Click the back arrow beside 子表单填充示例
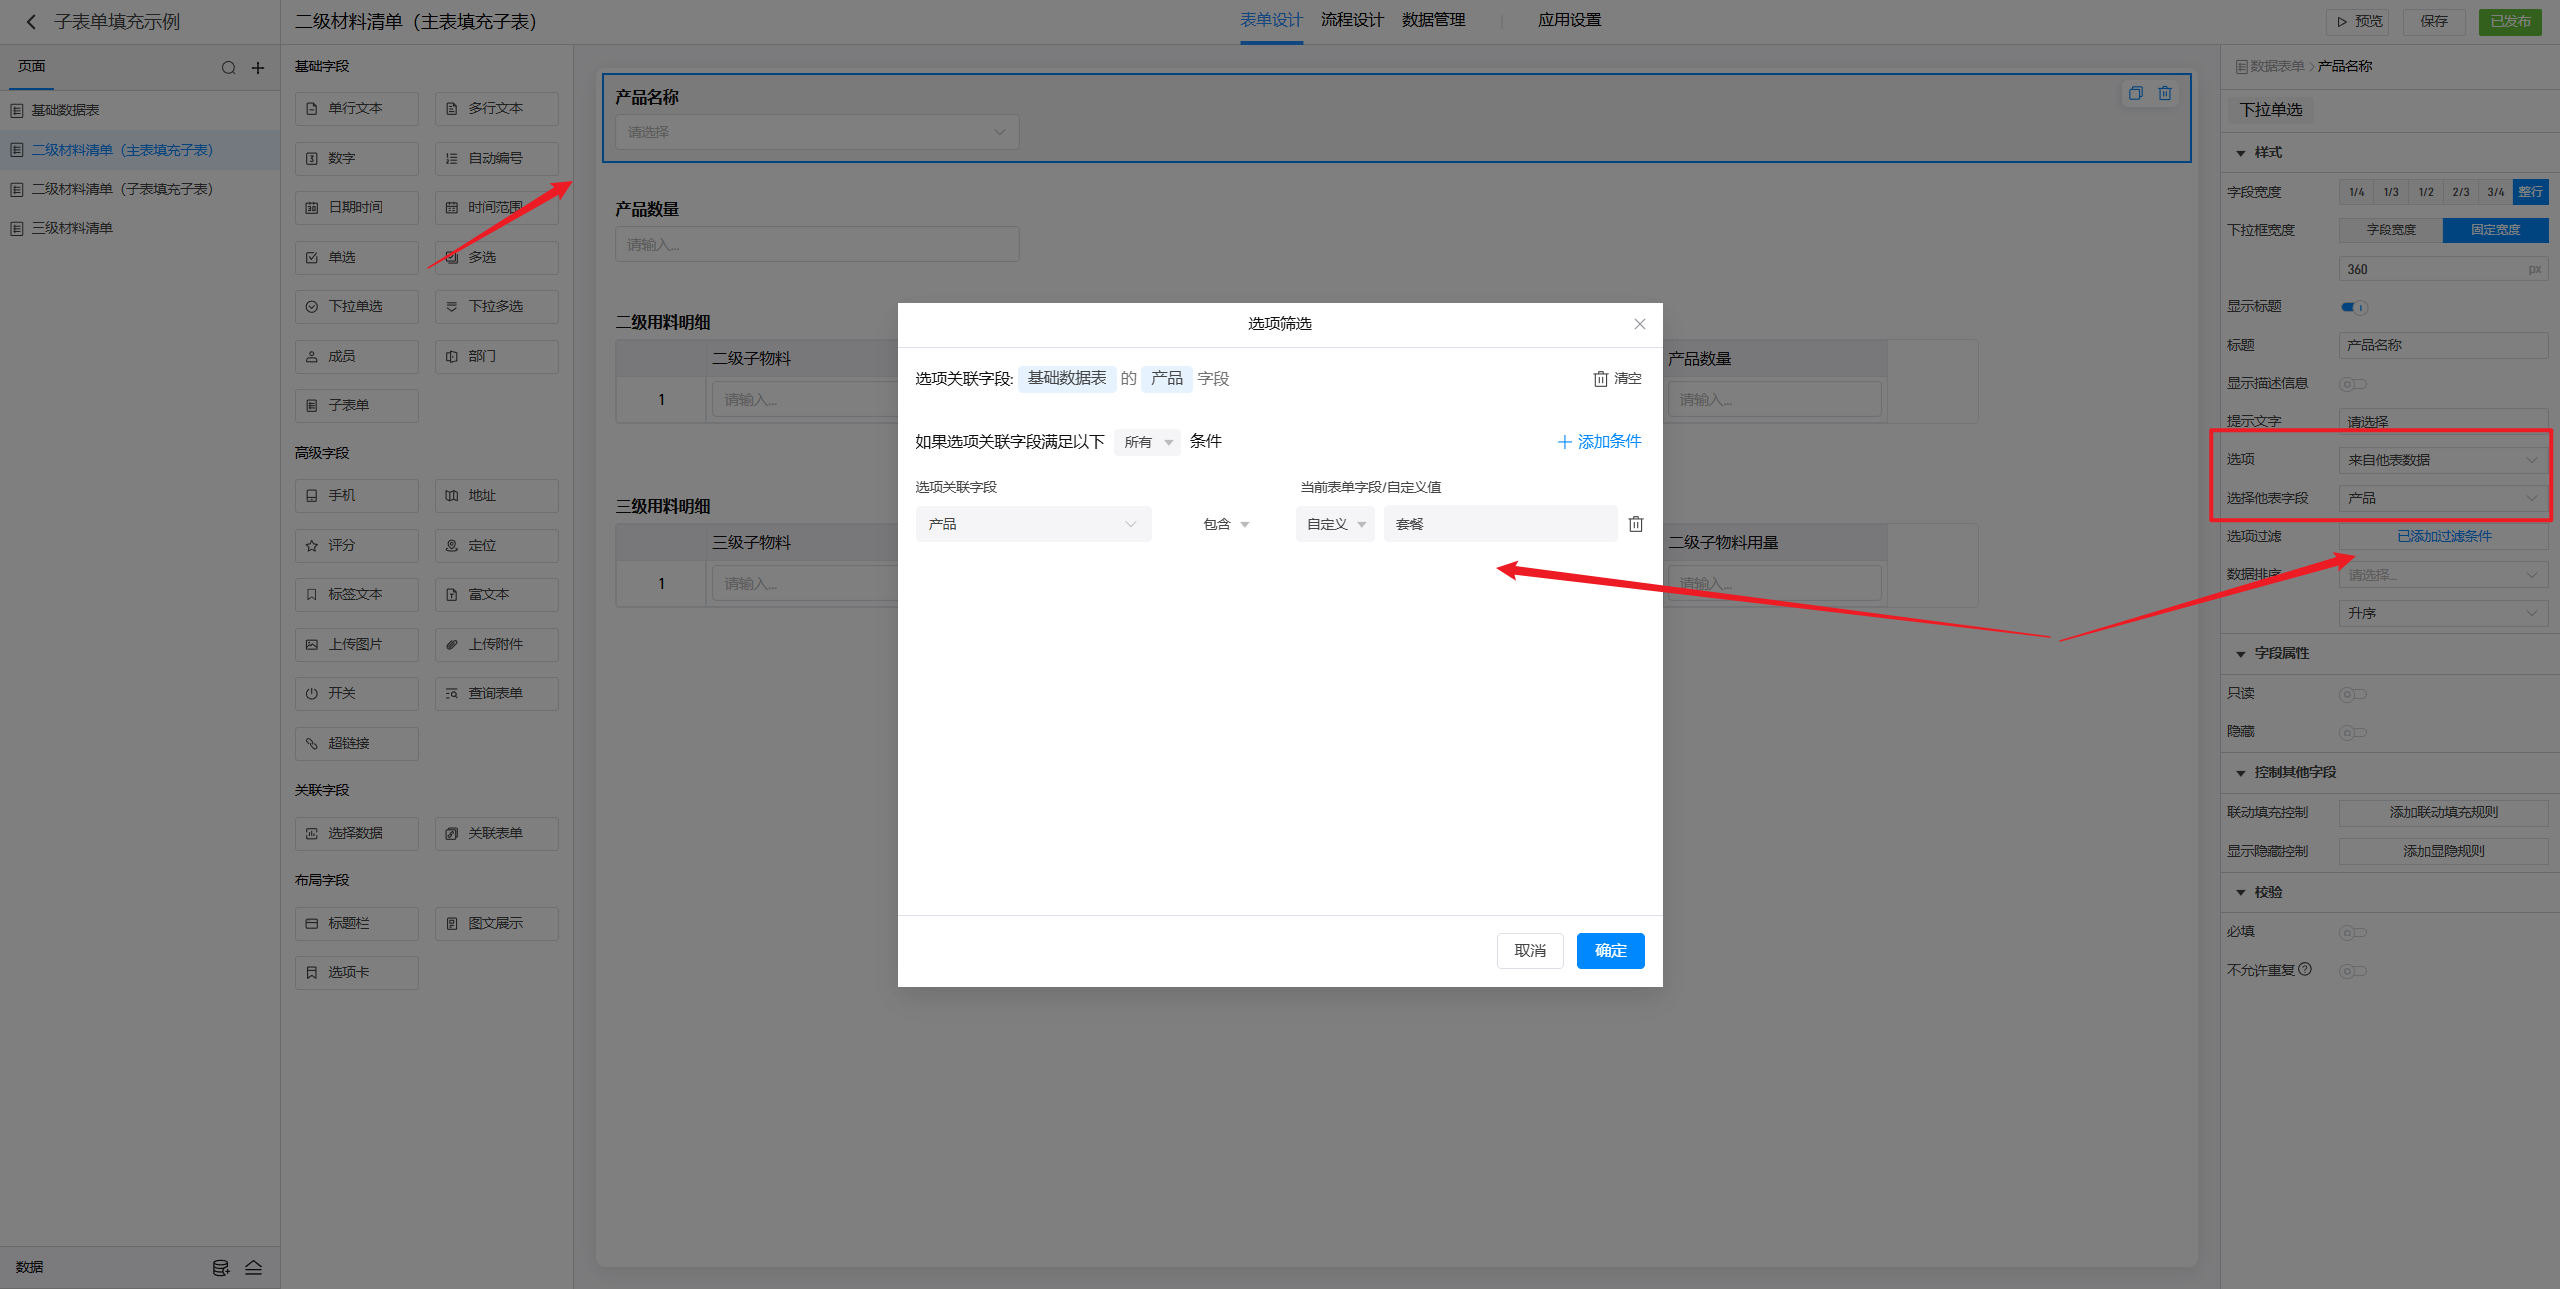The height and width of the screenshot is (1289, 2560). [31, 22]
